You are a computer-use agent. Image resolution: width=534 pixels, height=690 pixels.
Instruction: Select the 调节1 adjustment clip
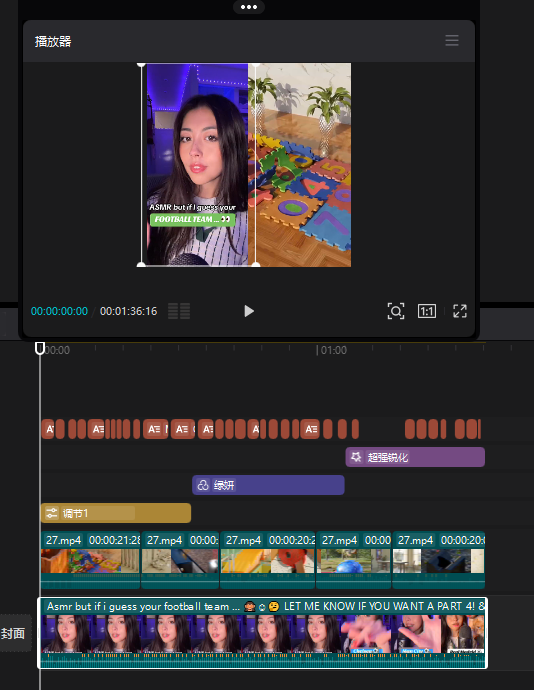(116, 513)
